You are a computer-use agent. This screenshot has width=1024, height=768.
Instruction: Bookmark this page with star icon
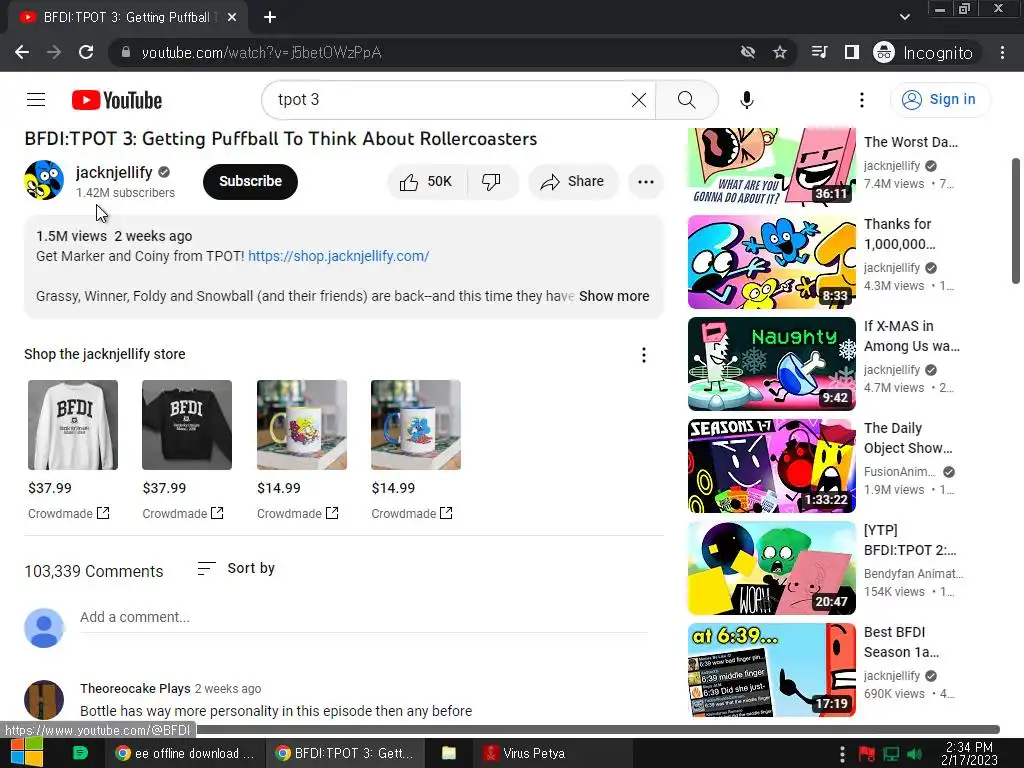[x=780, y=52]
